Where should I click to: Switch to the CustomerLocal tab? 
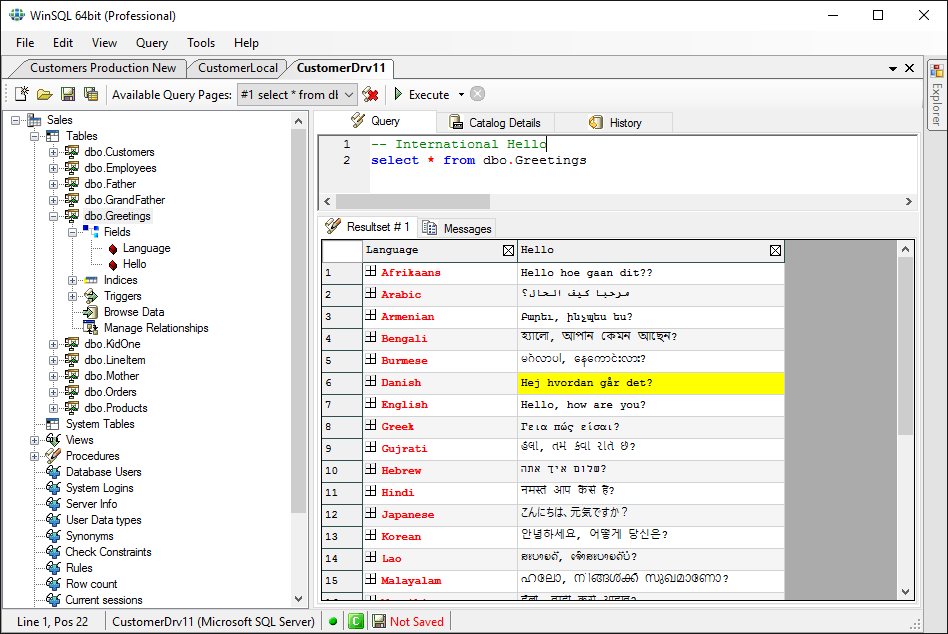coord(238,68)
